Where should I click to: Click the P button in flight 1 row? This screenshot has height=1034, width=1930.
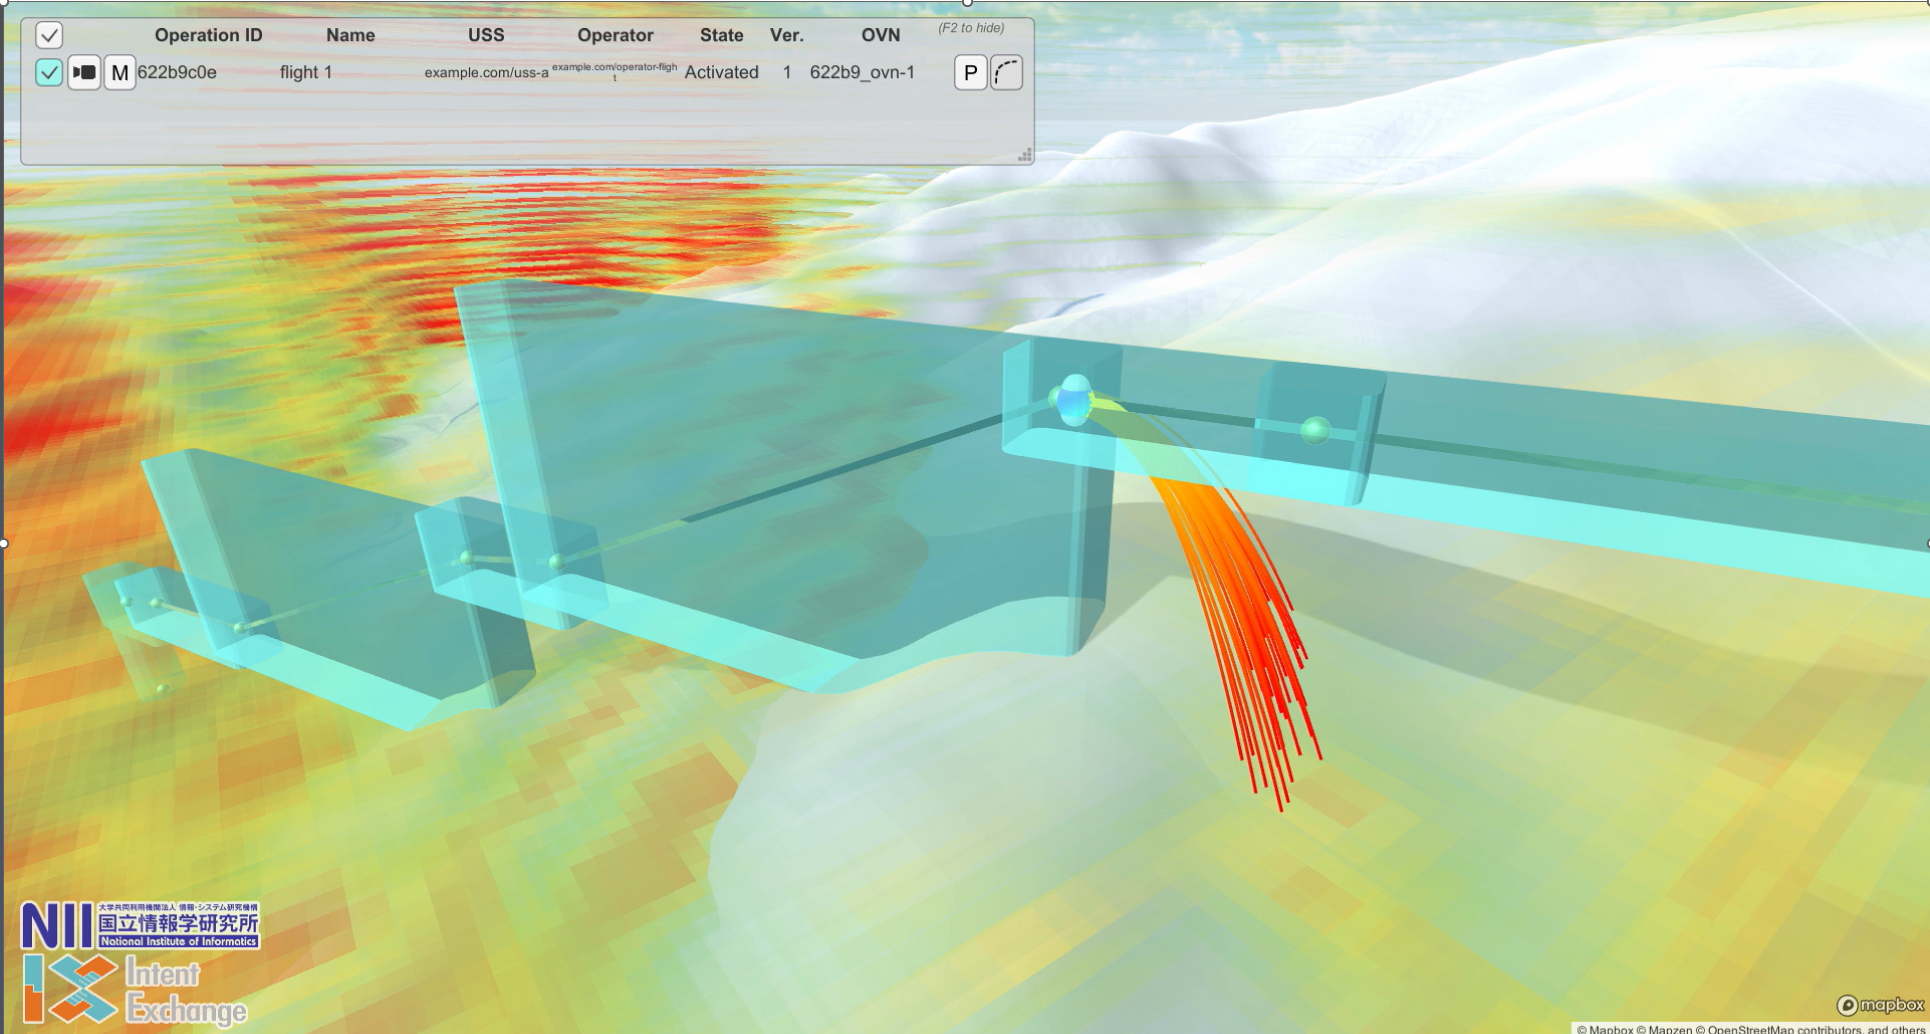970,73
